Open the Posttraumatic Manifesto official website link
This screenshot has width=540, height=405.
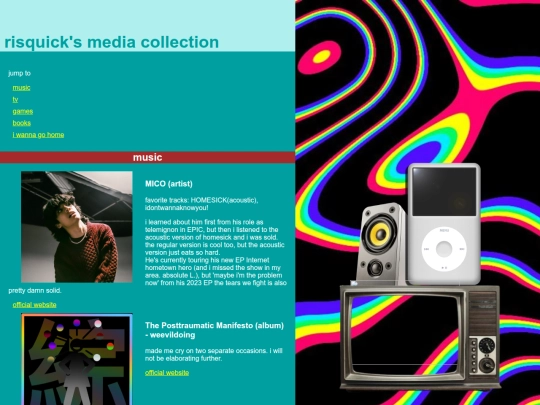(x=167, y=372)
